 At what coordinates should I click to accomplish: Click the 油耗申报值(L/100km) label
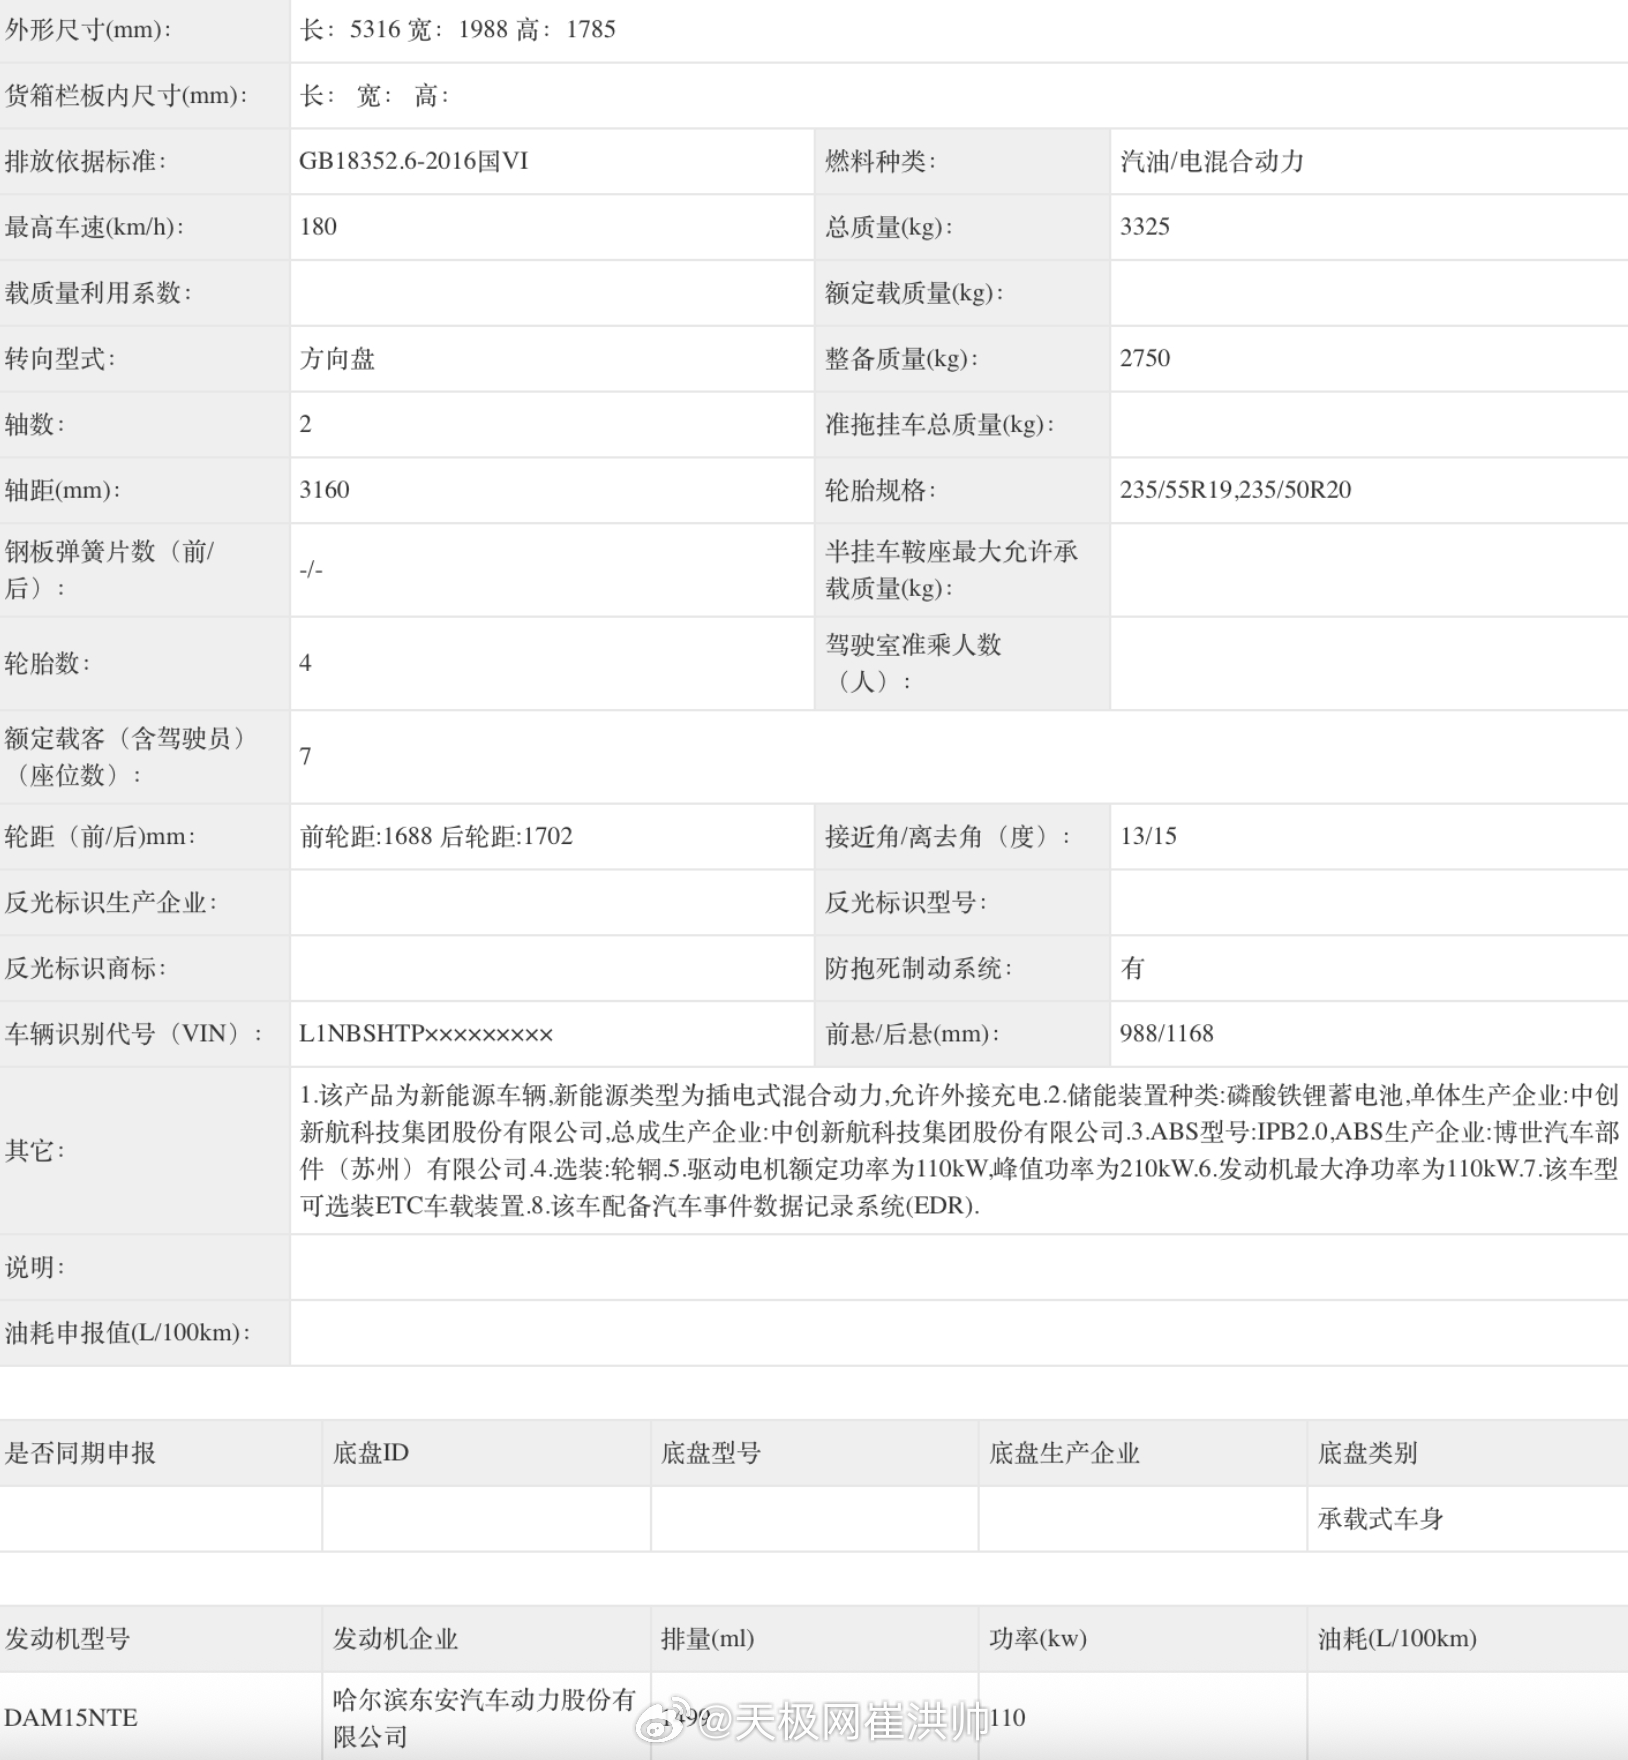[x=127, y=1333]
